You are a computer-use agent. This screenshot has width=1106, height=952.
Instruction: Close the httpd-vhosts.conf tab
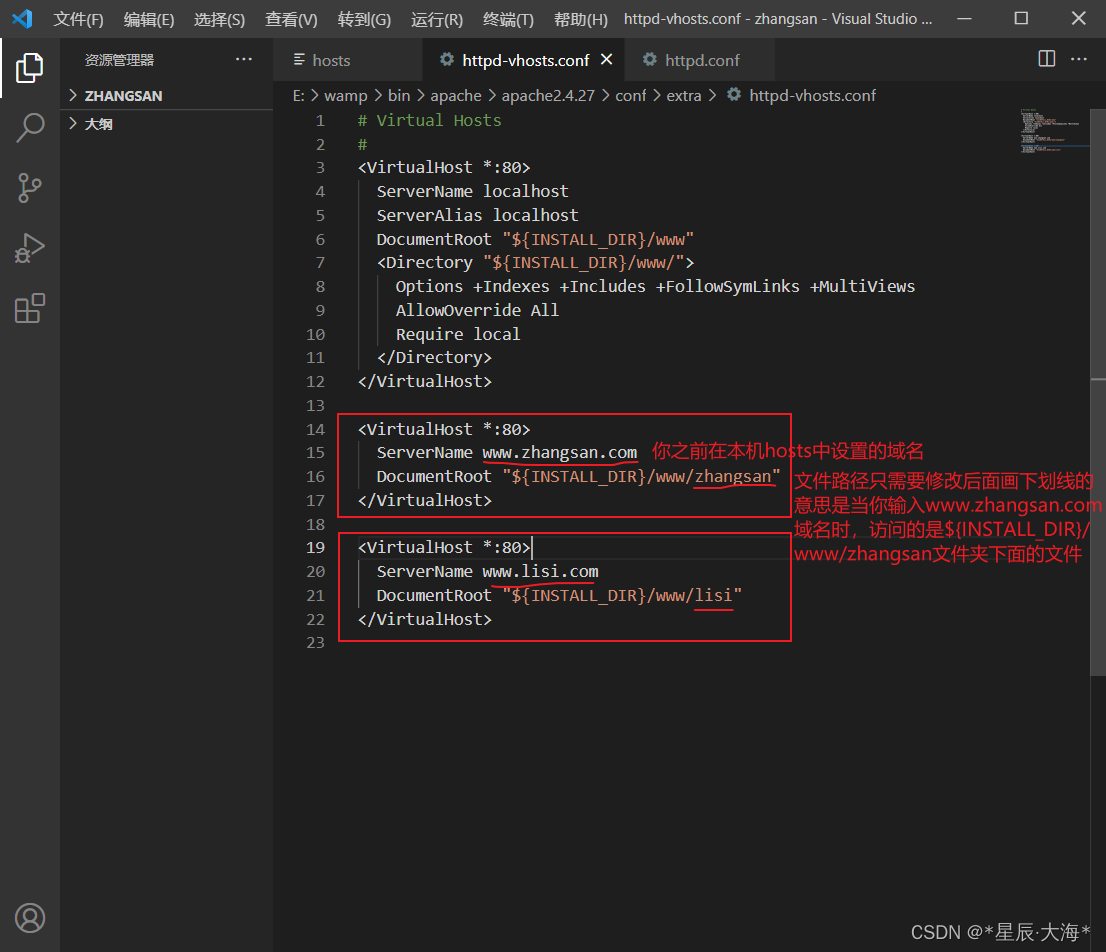607,60
